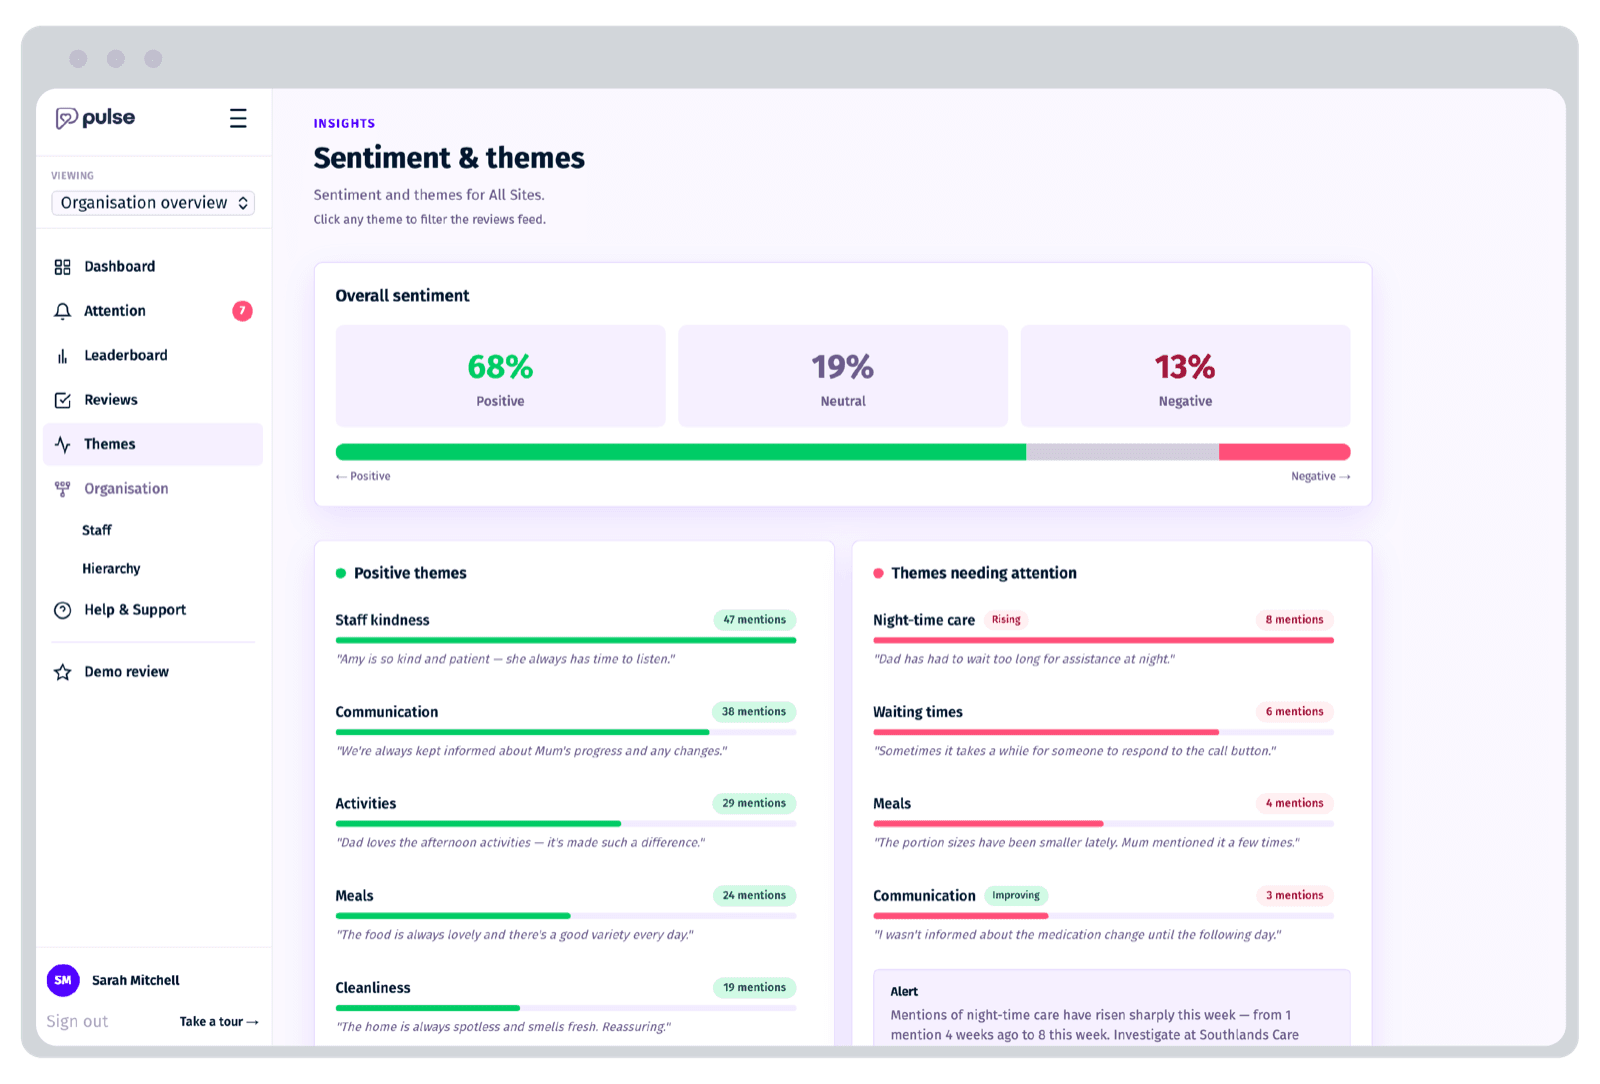Click the Staff kindness green progress bar

pos(566,640)
